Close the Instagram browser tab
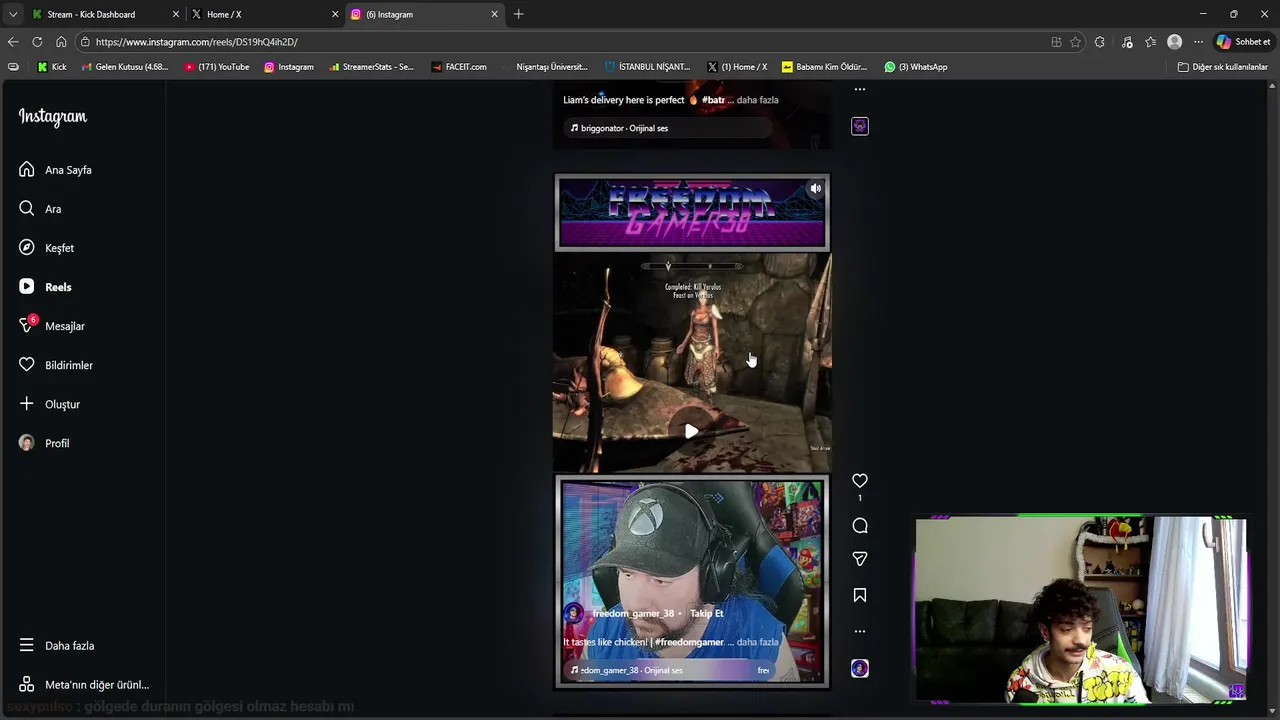 (494, 14)
